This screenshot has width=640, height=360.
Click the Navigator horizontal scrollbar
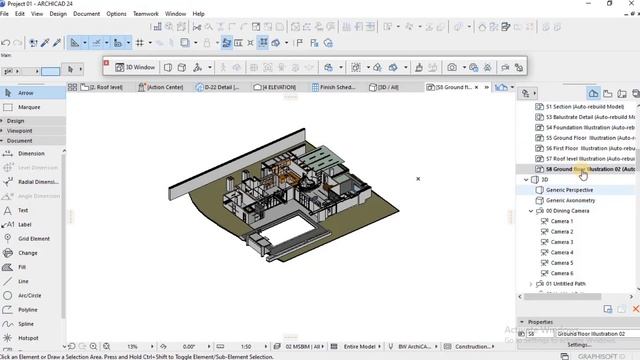click(562, 297)
